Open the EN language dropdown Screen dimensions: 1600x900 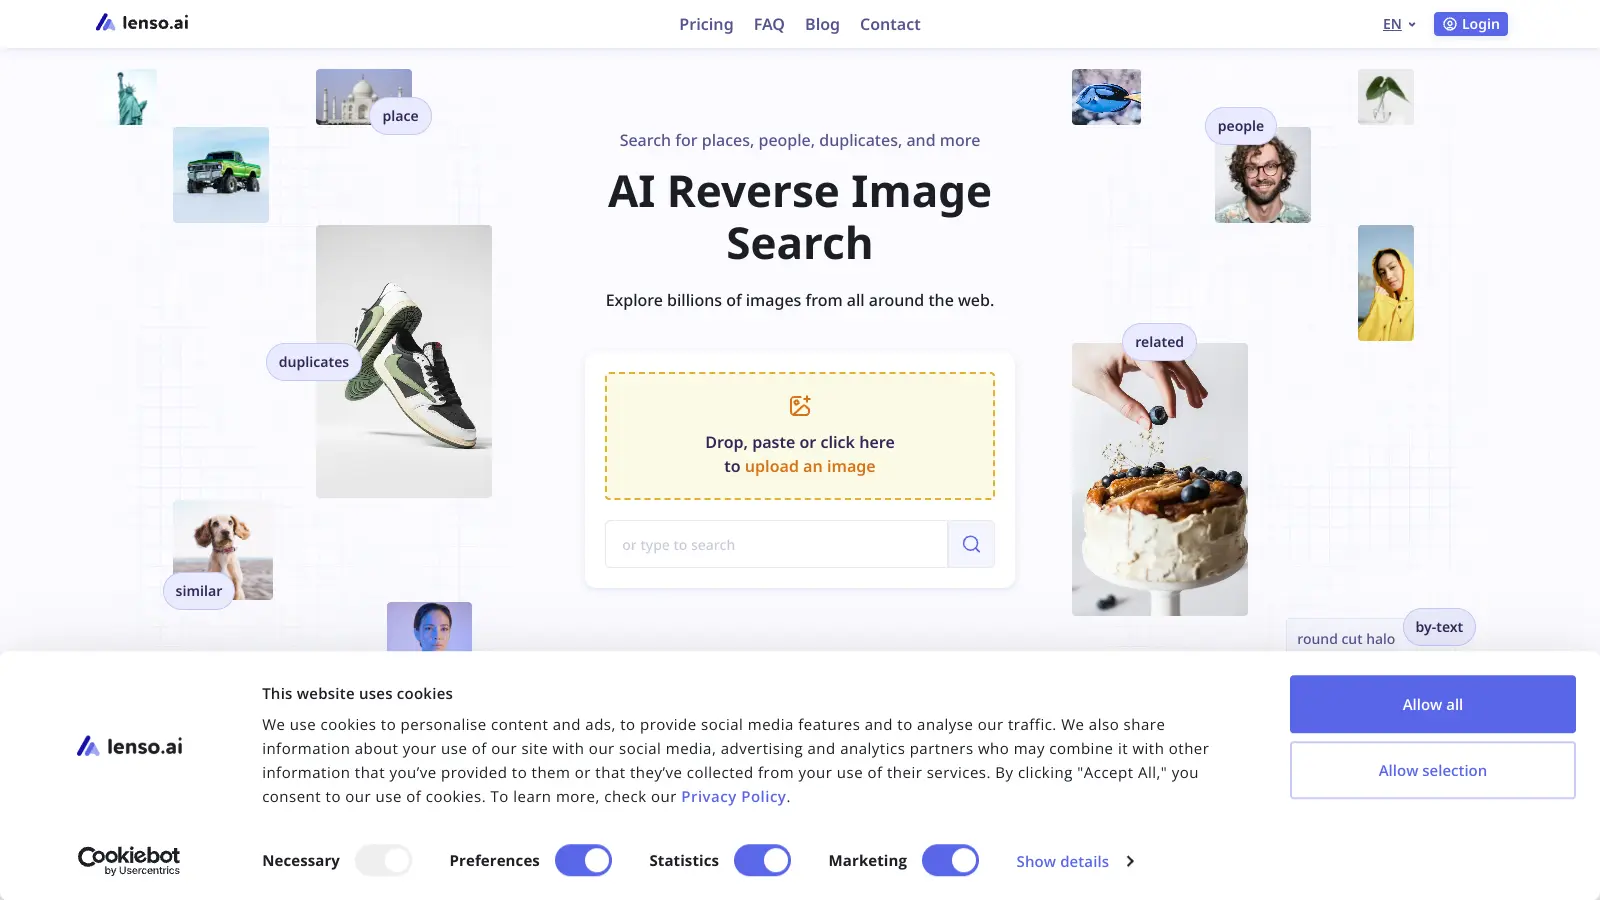[x=1398, y=23]
